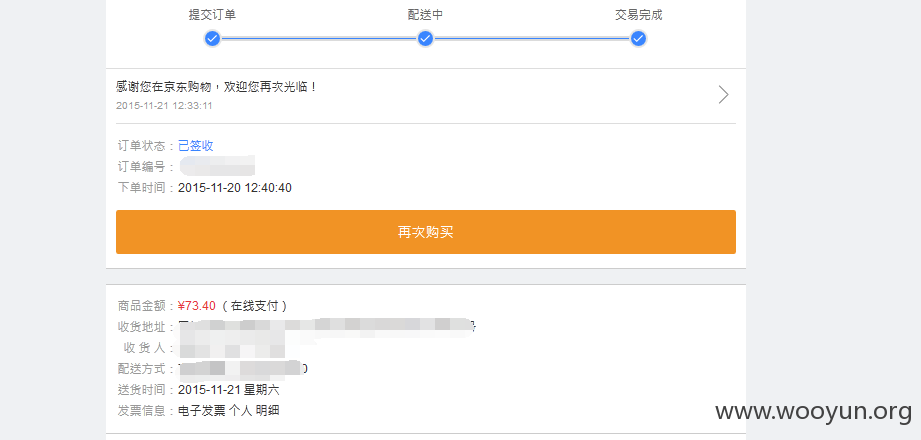
Task: Click the 再次购买 orange button
Action: coord(426,232)
